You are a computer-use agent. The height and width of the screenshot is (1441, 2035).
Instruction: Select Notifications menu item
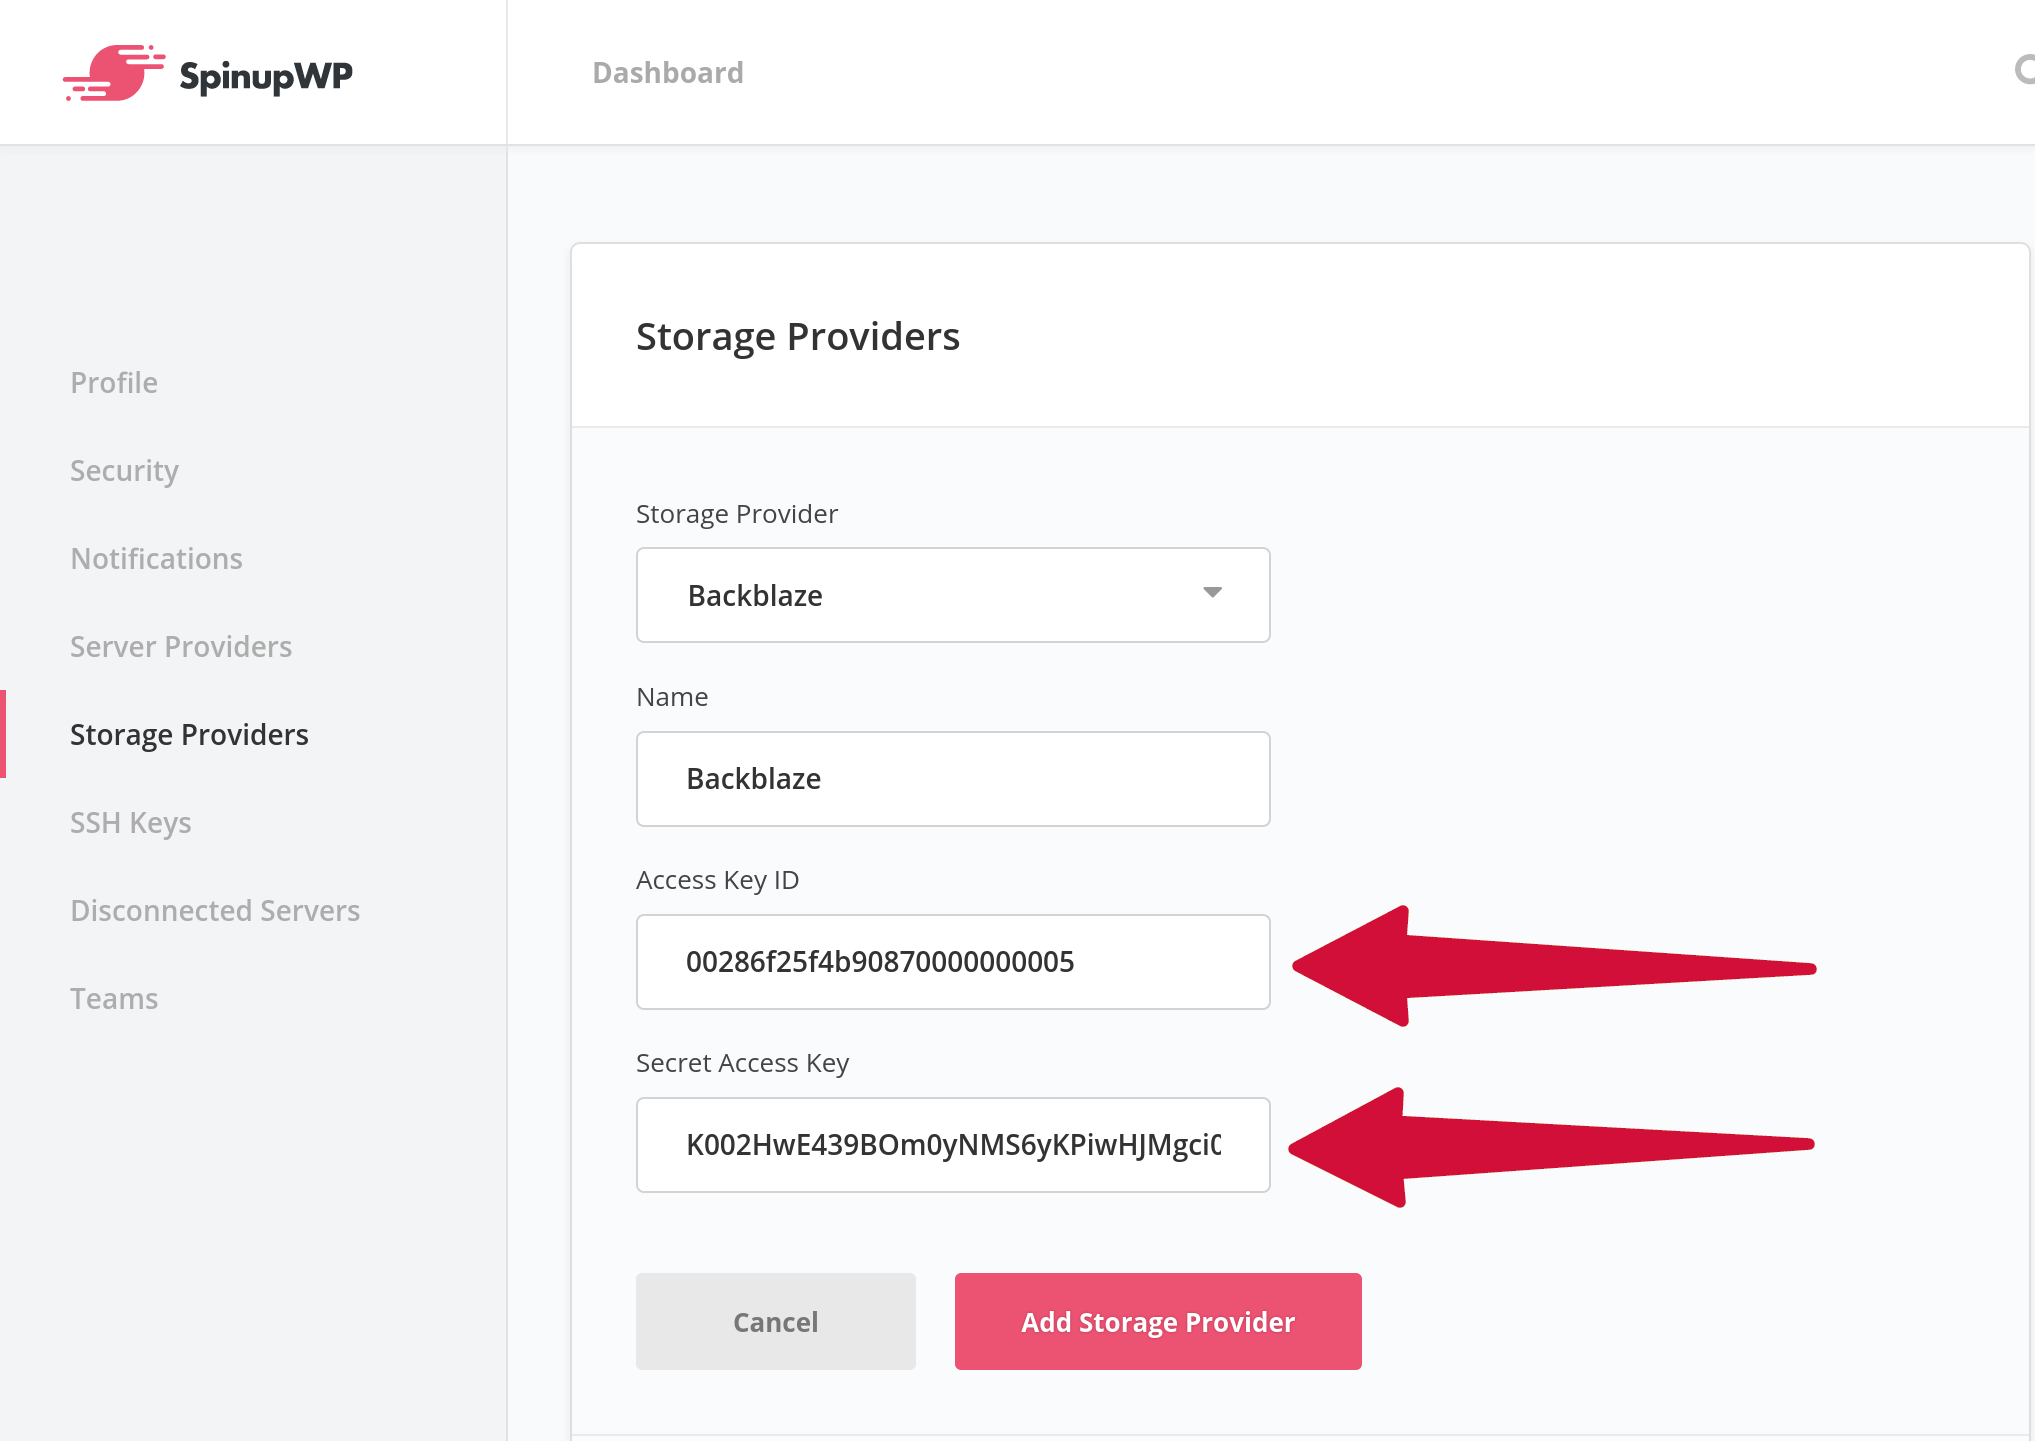157,557
